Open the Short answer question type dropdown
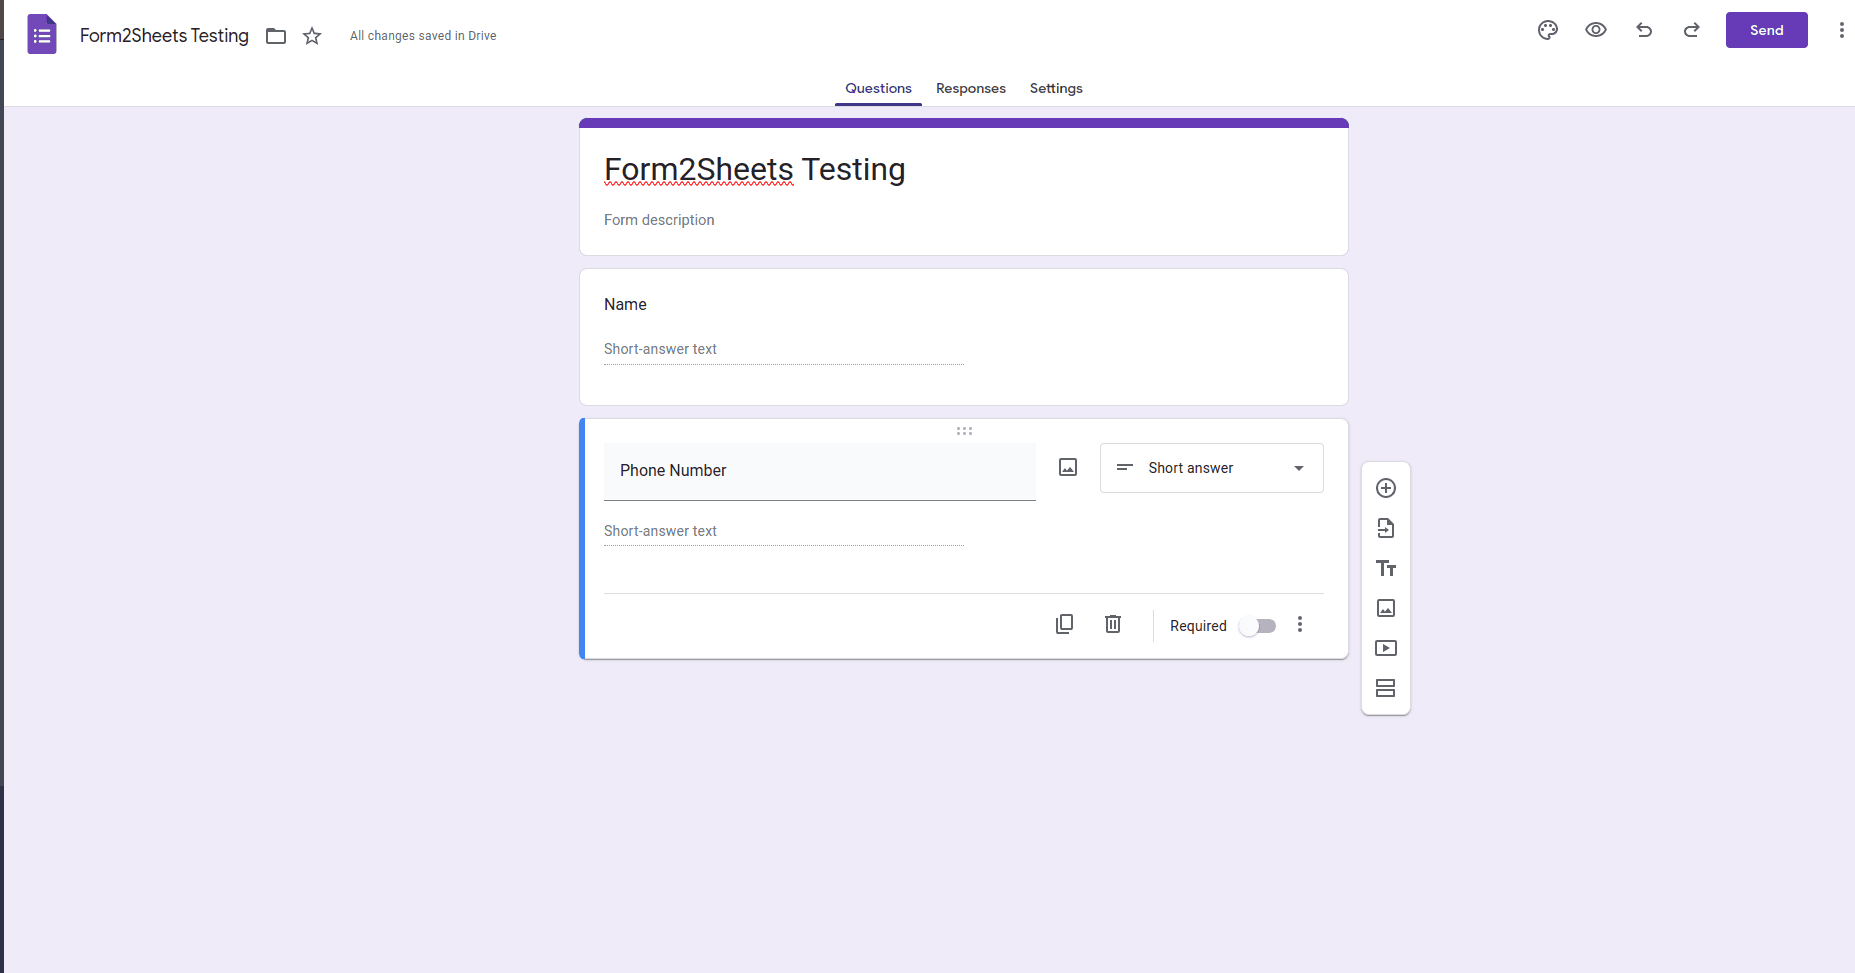Image resolution: width=1855 pixels, height=973 pixels. click(x=1212, y=468)
